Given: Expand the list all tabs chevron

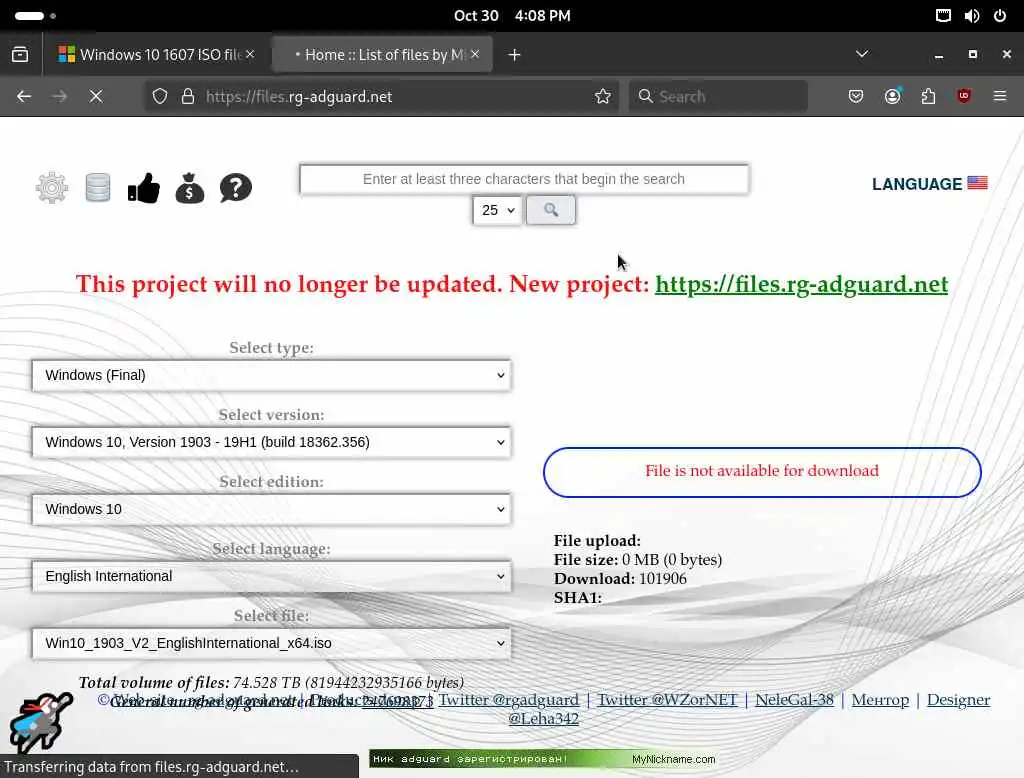Looking at the screenshot, I should click(862, 54).
